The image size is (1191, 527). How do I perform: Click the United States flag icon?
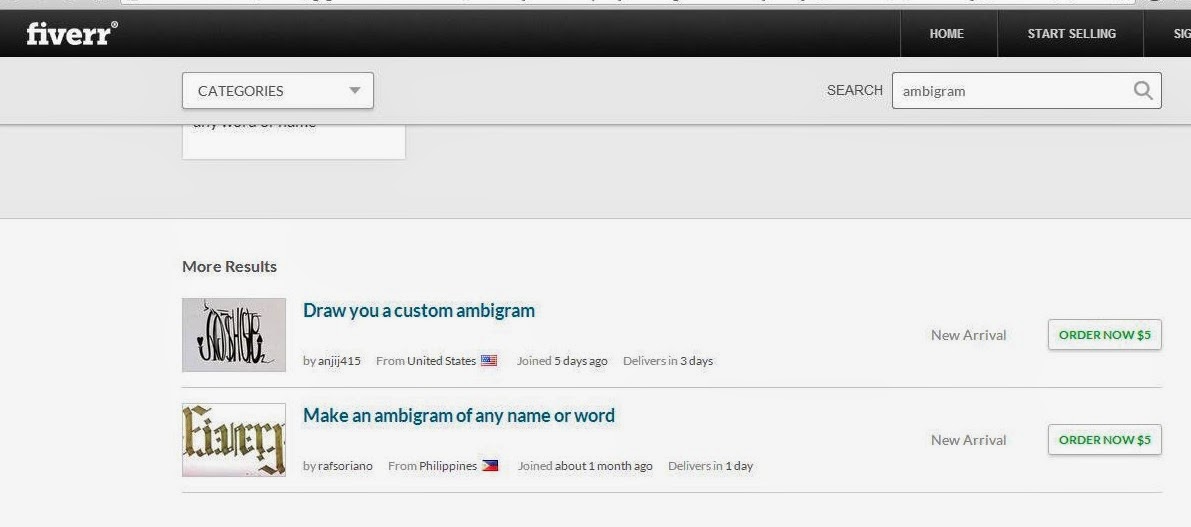(x=489, y=361)
